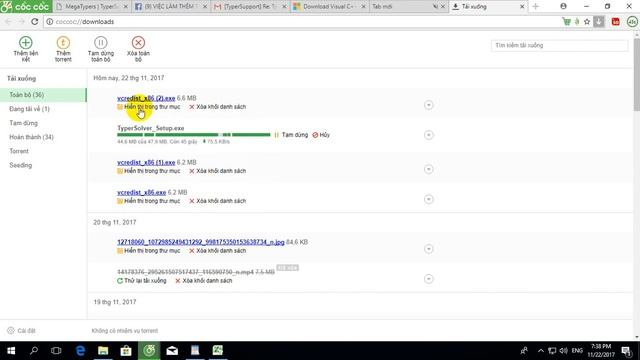Open the Windows Start menu
This screenshot has width=640, height=360.
click(x=11, y=351)
